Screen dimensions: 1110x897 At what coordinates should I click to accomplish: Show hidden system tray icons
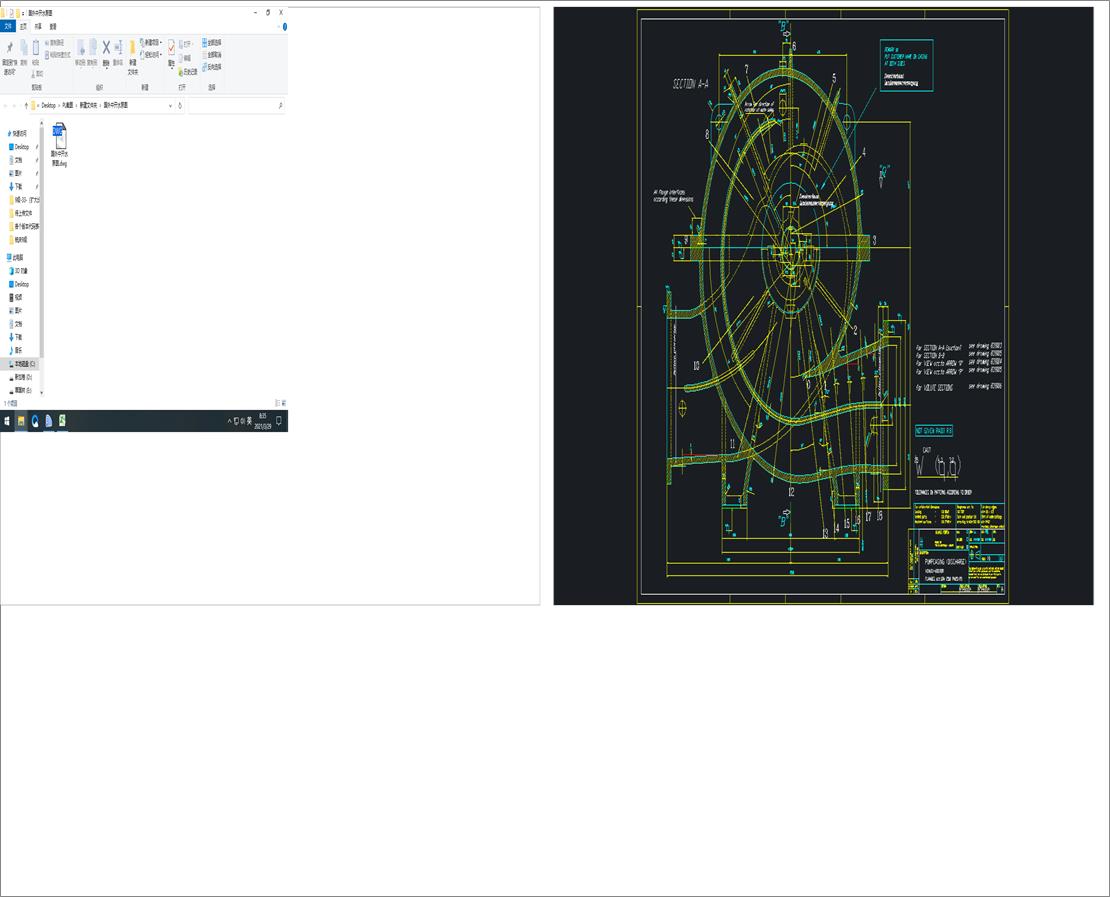tap(229, 421)
